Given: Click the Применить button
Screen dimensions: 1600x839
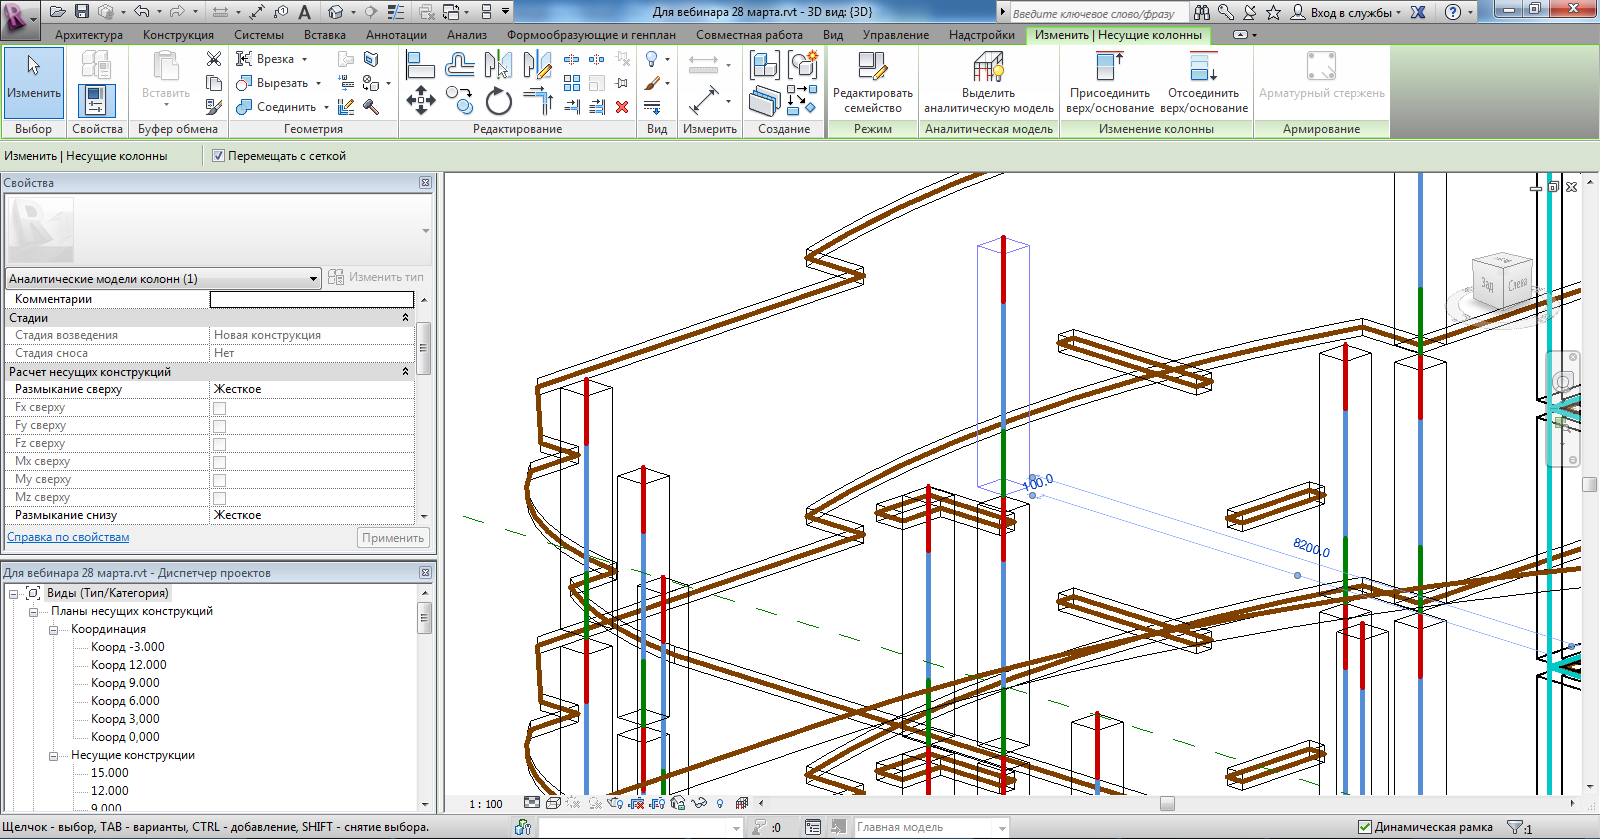Looking at the screenshot, I should (x=393, y=538).
